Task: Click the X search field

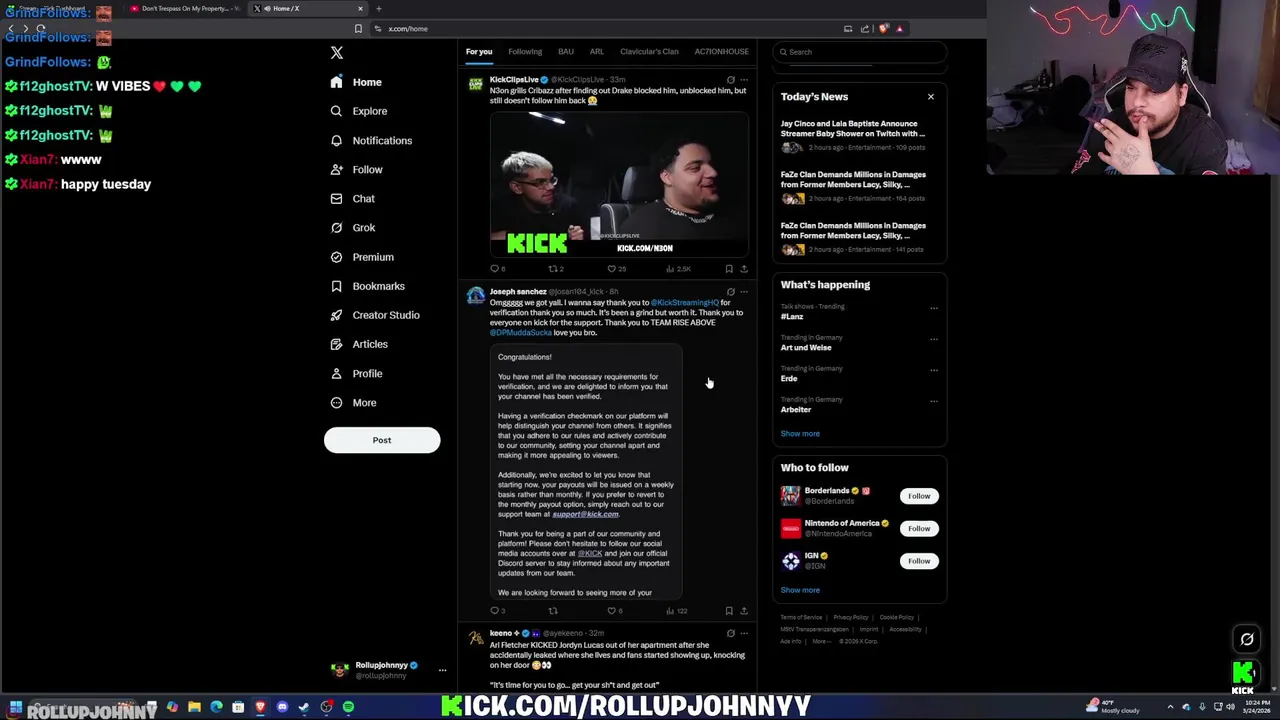Action: point(860,52)
